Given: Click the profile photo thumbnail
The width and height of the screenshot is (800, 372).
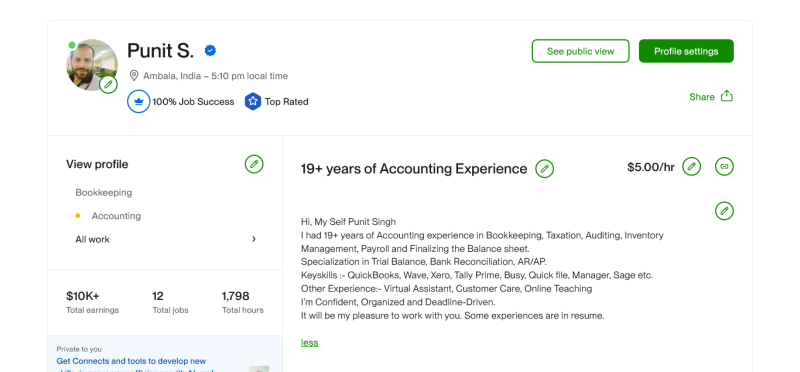Looking at the screenshot, I should tap(92, 65).
